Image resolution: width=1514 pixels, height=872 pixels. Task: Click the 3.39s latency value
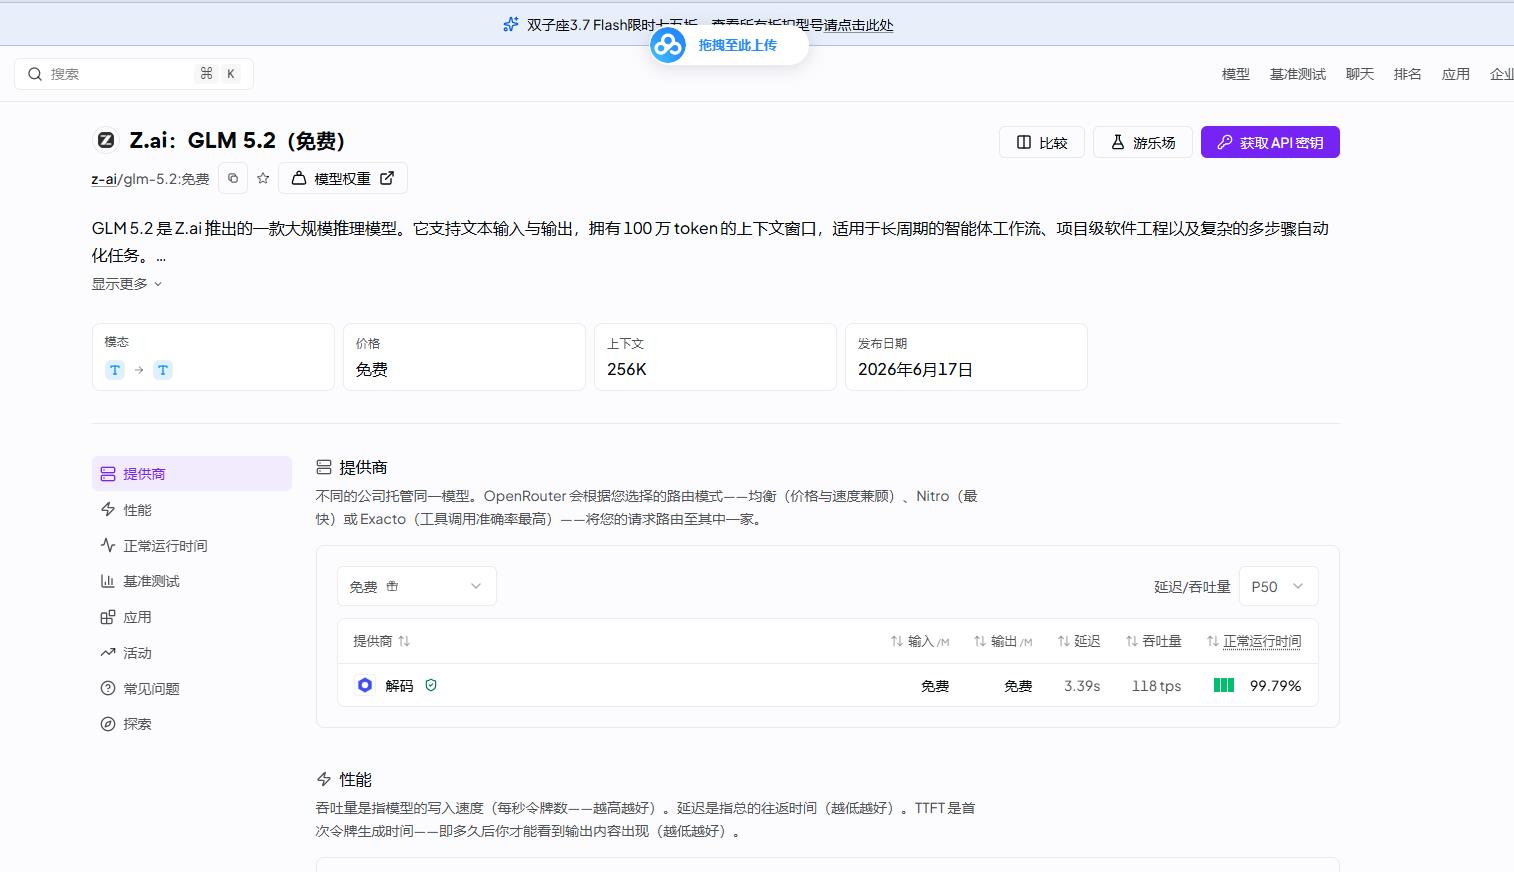[1082, 686]
